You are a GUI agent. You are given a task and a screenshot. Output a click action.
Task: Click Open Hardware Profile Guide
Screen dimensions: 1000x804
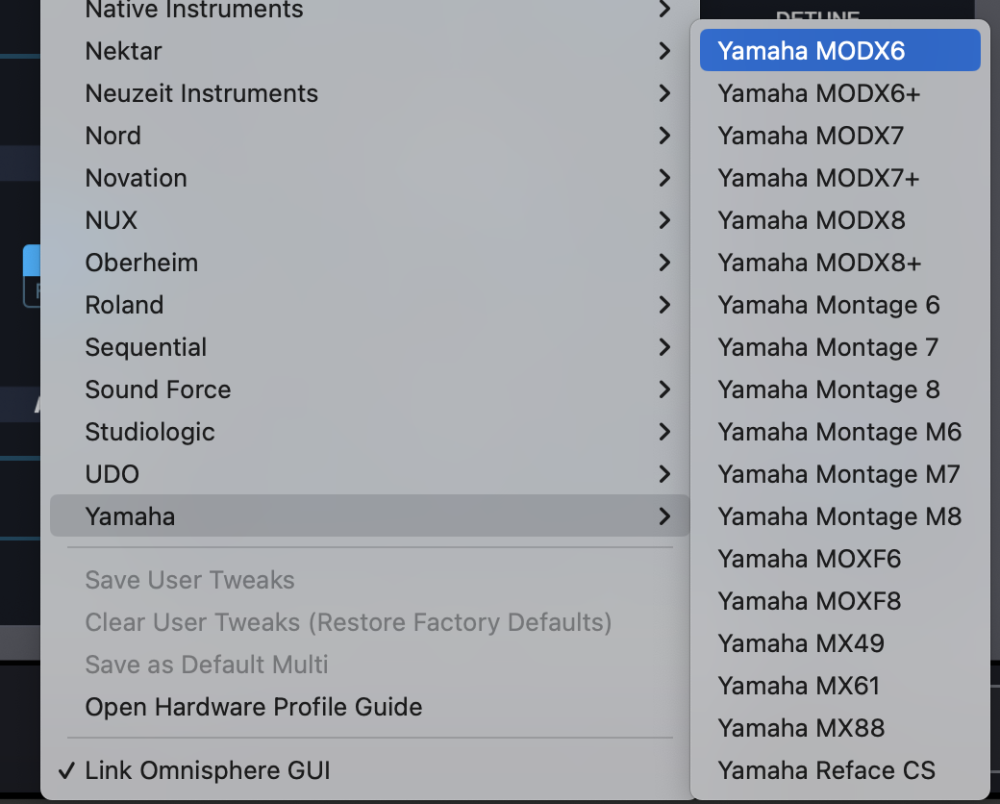click(x=253, y=707)
